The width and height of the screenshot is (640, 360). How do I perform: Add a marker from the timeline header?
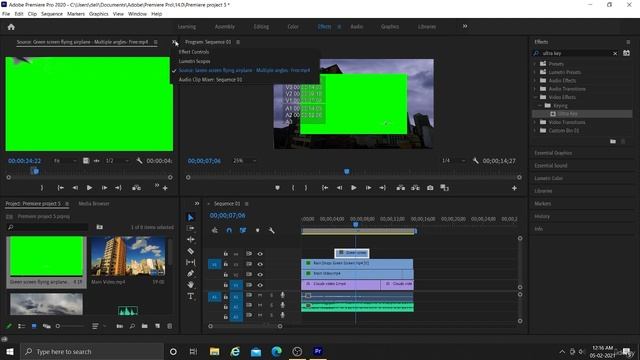tap(258, 231)
